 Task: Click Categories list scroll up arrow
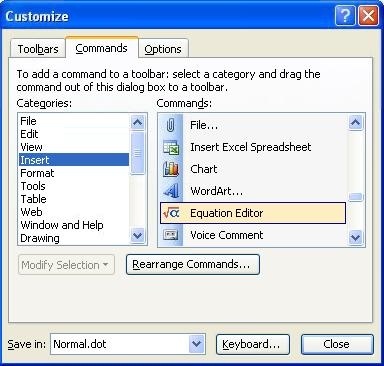point(137,122)
